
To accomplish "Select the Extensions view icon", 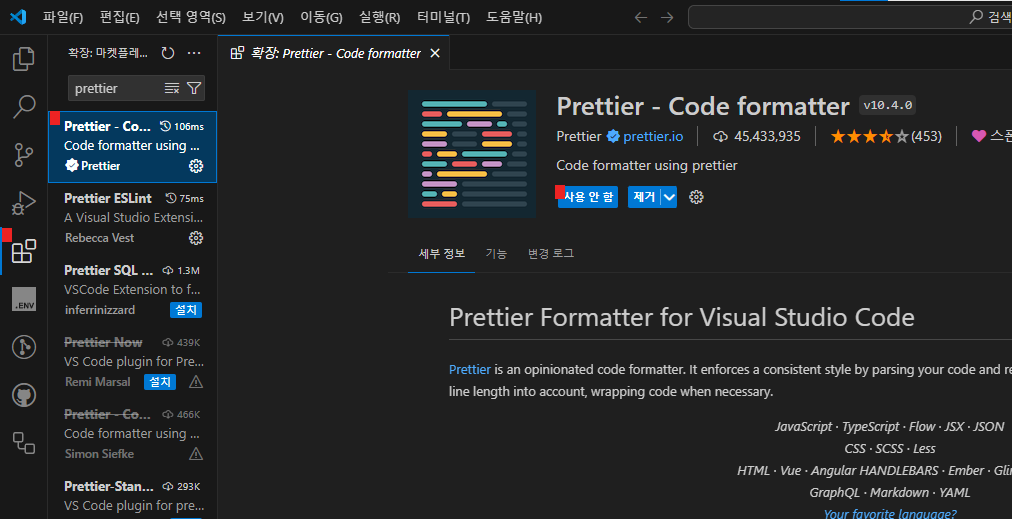I will (24, 251).
